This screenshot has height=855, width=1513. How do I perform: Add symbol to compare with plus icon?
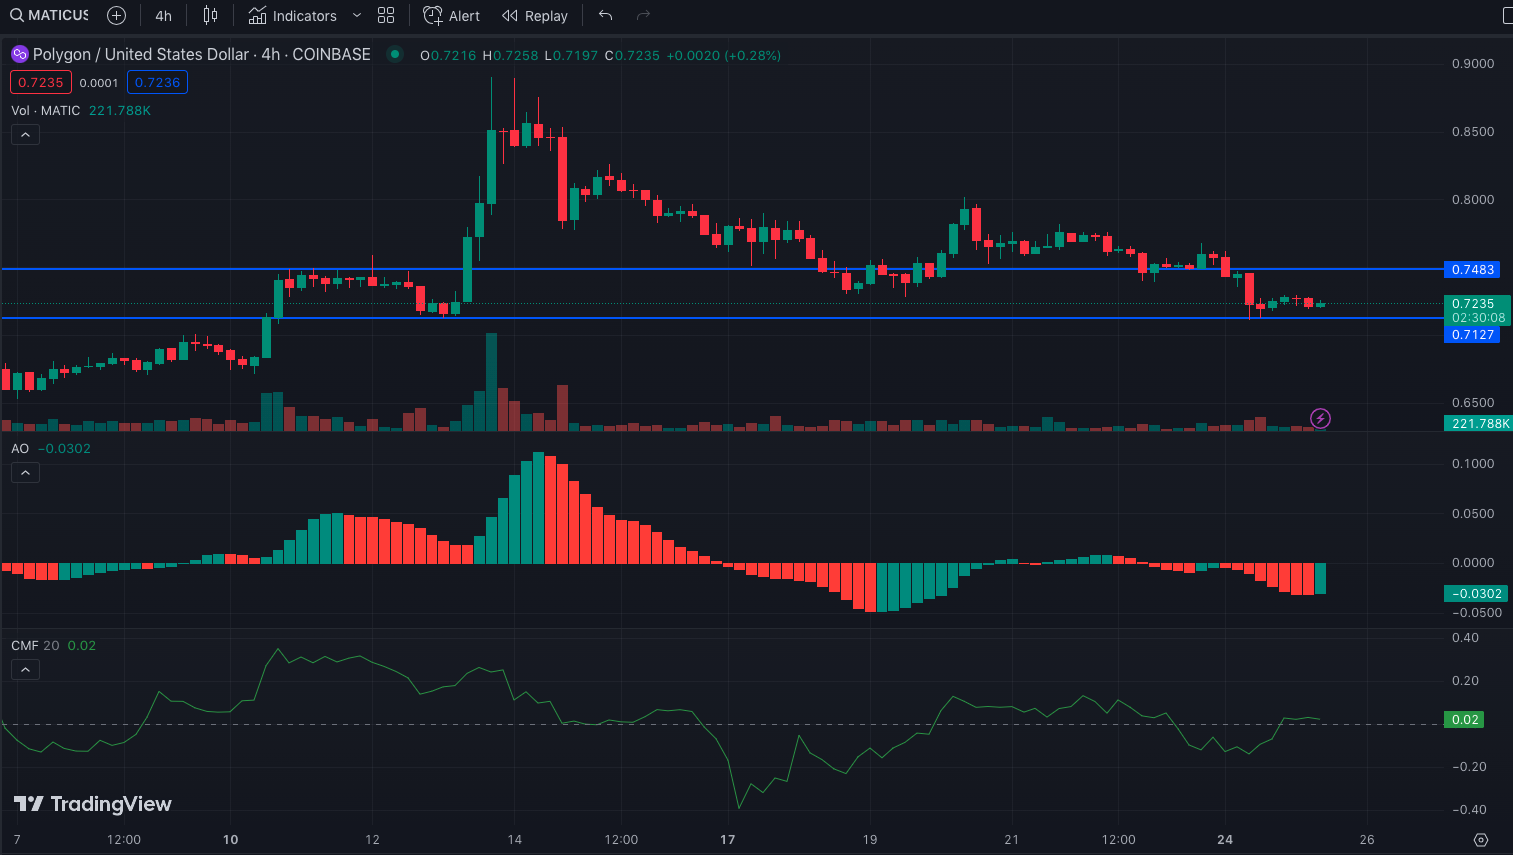pyautogui.click(x=116, y=15)
